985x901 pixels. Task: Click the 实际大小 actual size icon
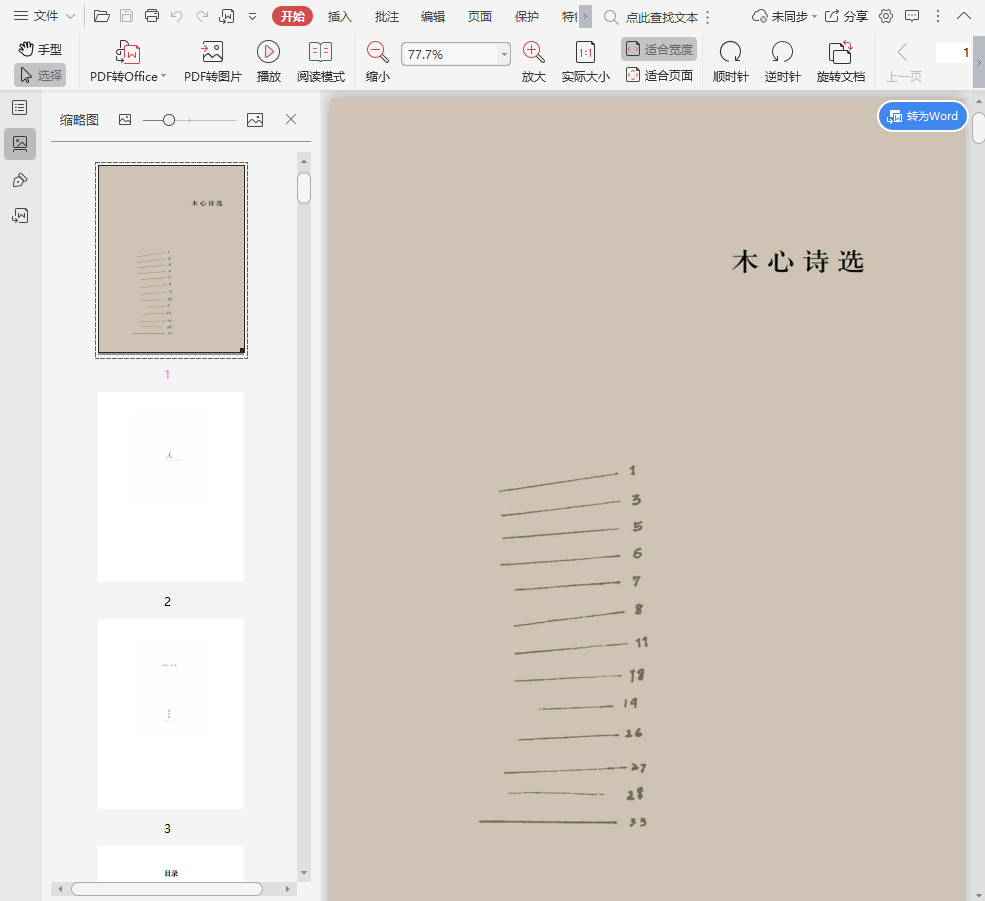pos(585,53)
